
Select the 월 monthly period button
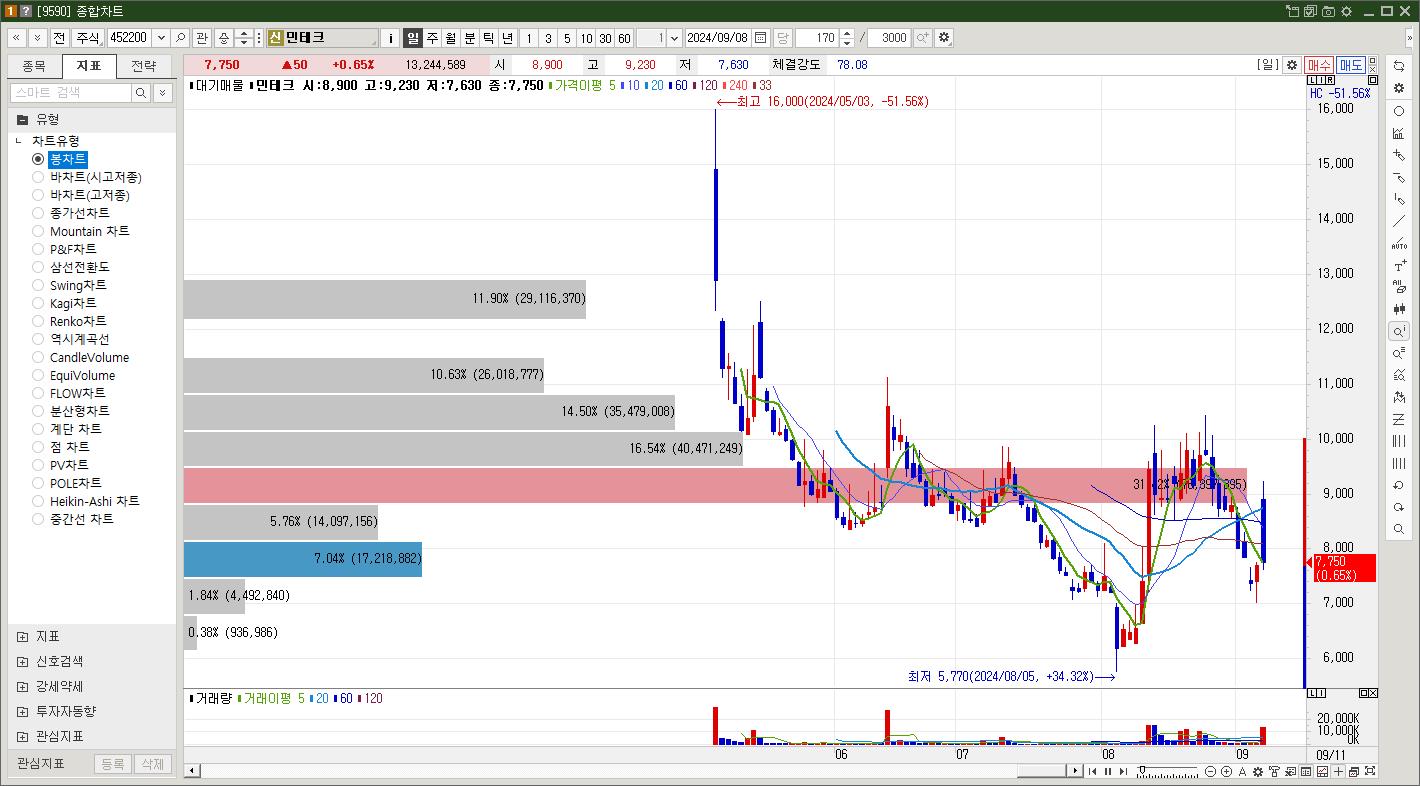click(451, 38)
